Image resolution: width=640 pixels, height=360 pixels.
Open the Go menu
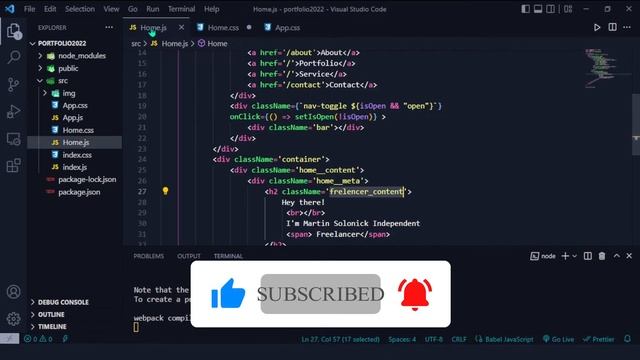133,9
